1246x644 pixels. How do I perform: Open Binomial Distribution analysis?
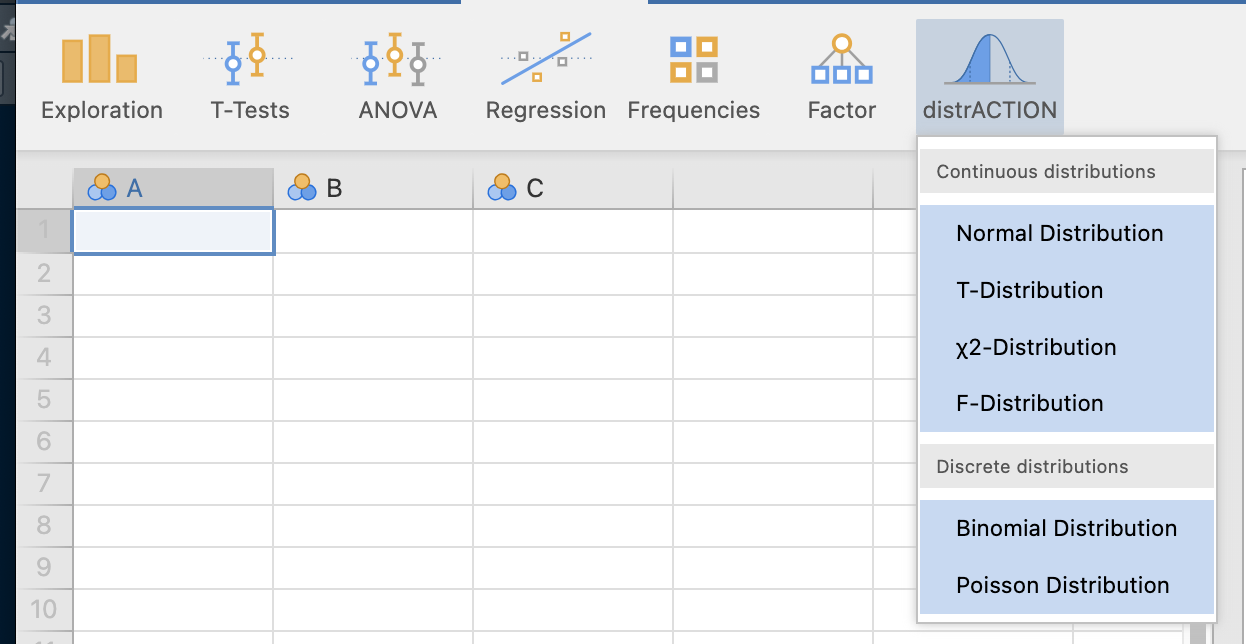(x=1066, y=528)
